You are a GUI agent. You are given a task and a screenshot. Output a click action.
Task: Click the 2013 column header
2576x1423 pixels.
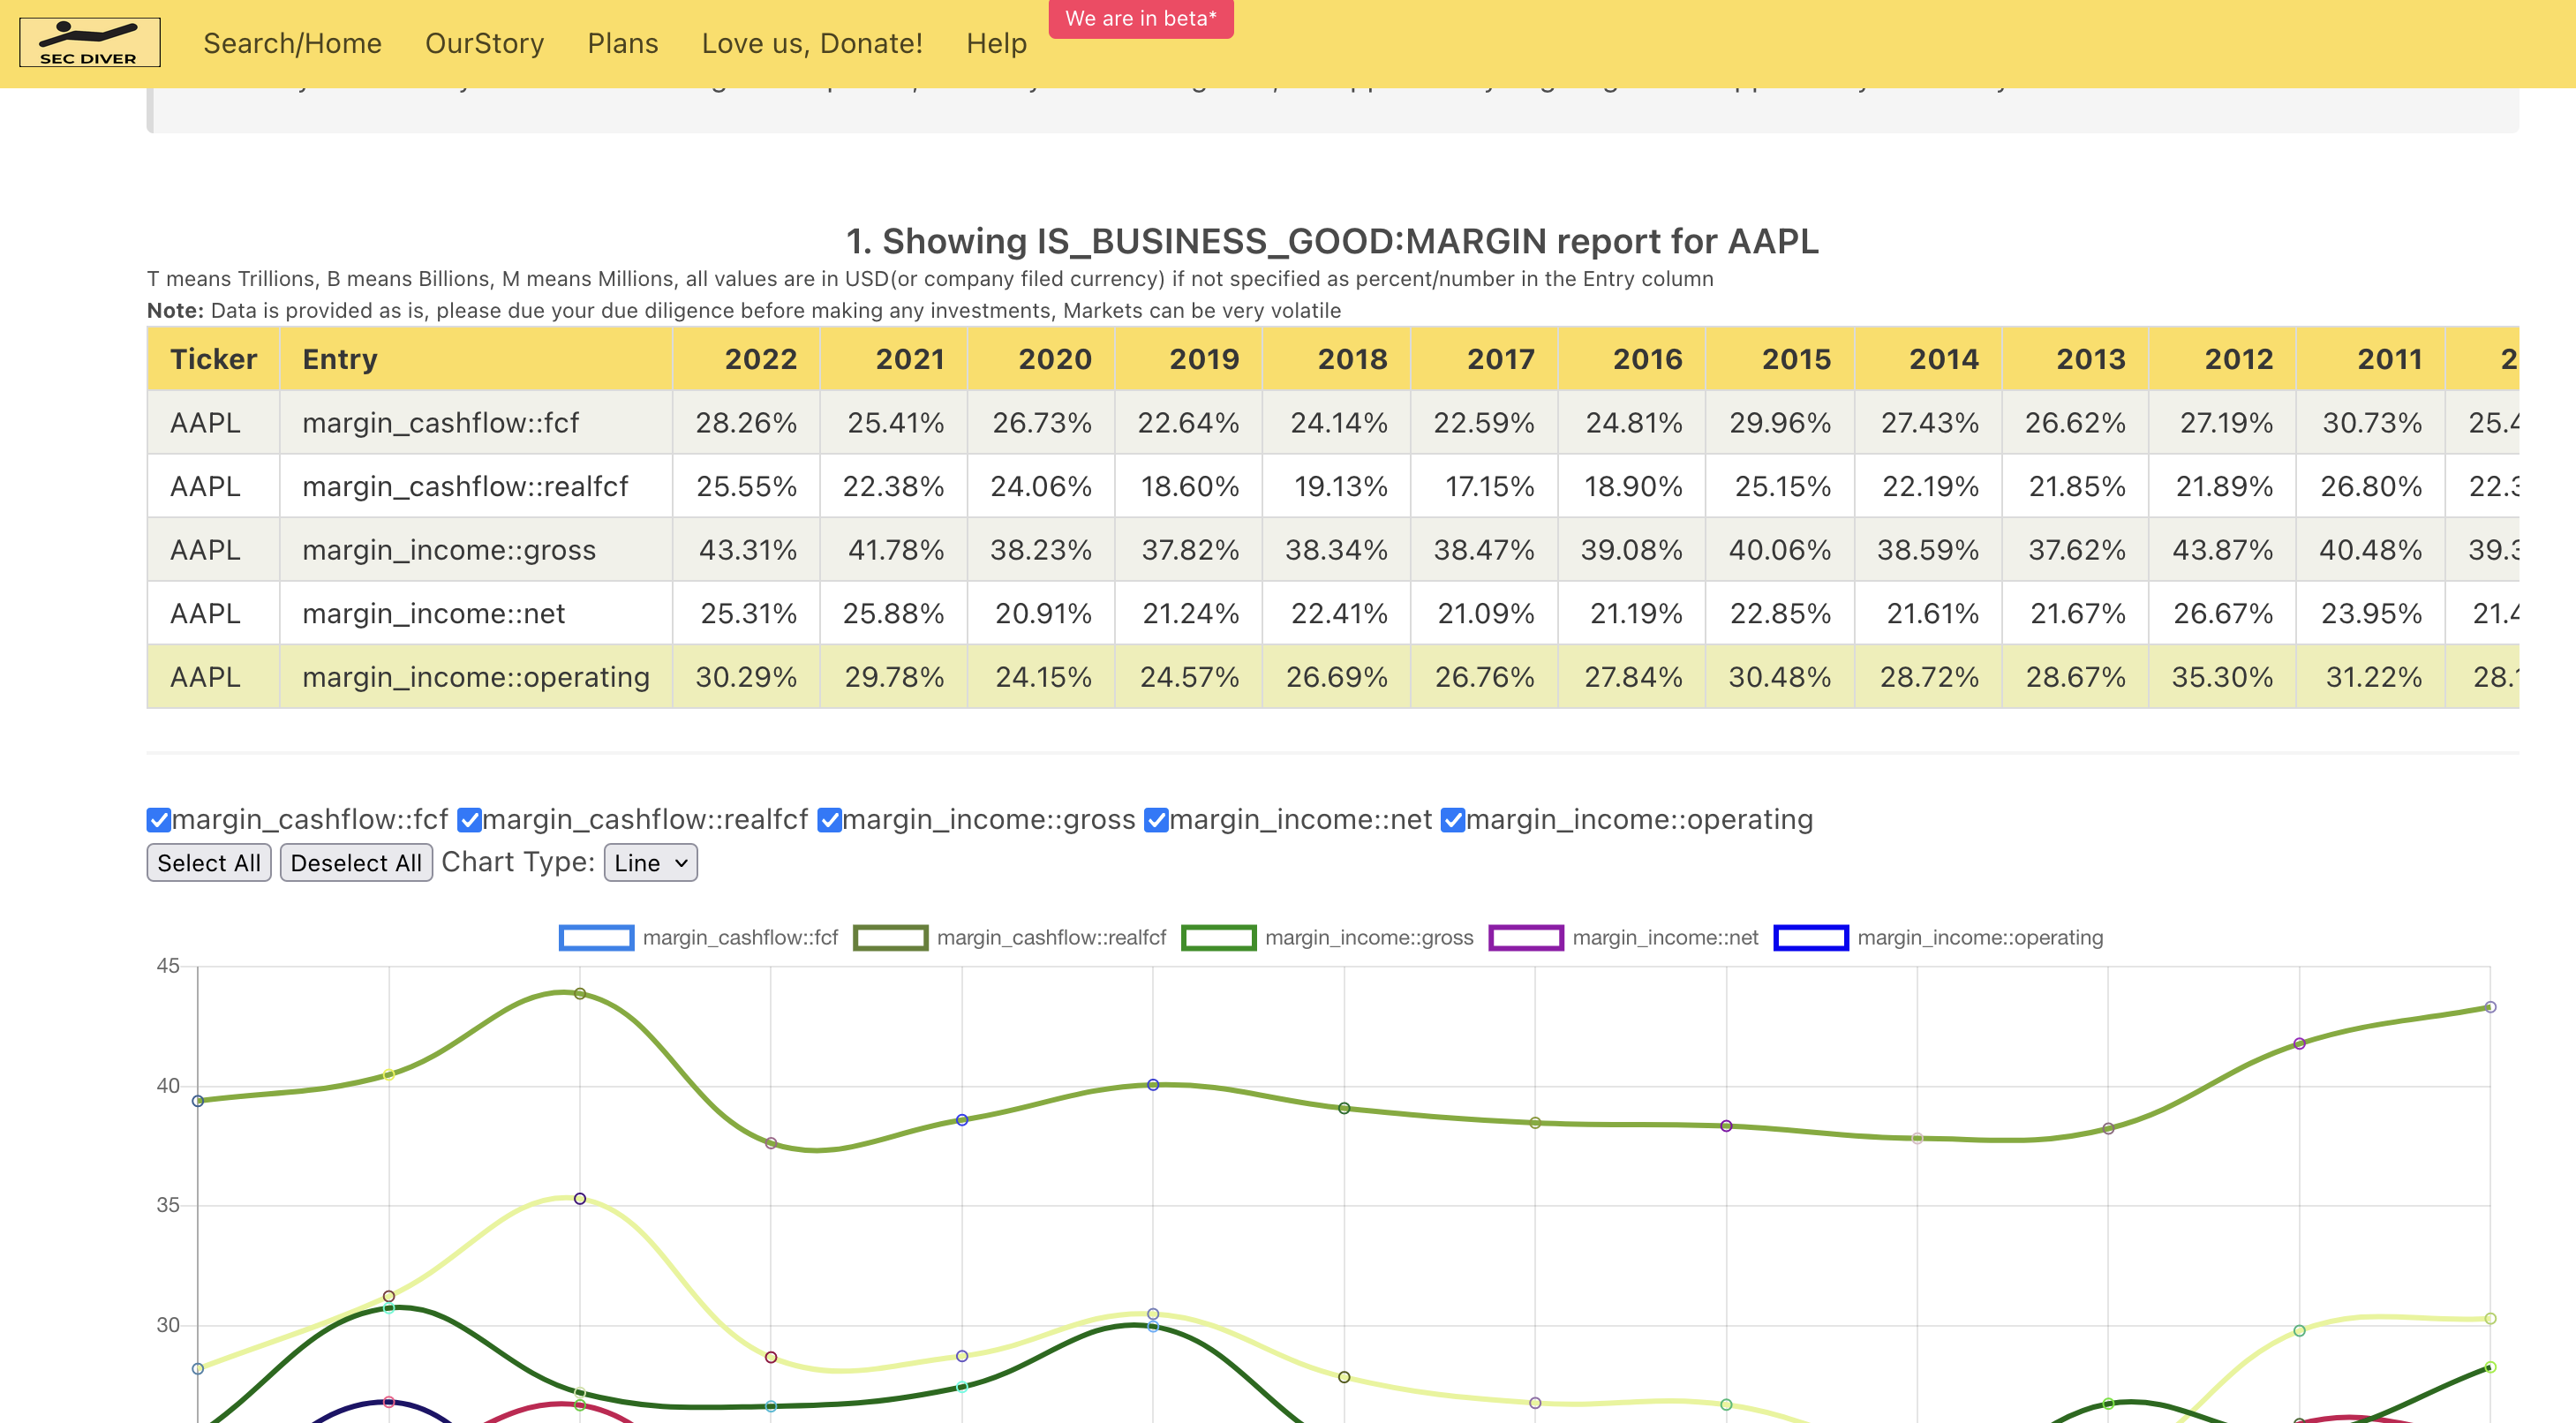(2075, 359)
